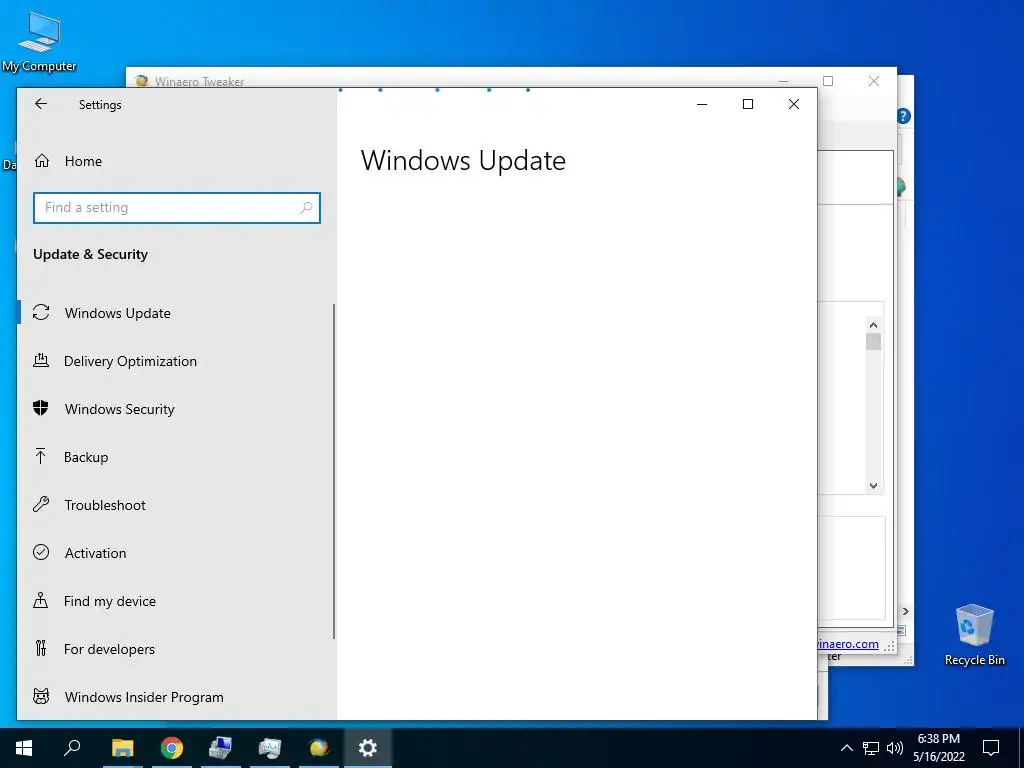Maximize the Winaero Tweaker window
1024x768 pixels.
tap(828, 81)
